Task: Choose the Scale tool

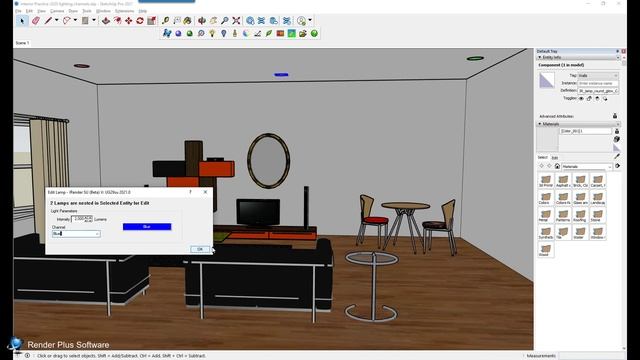Action: (151, 20)
